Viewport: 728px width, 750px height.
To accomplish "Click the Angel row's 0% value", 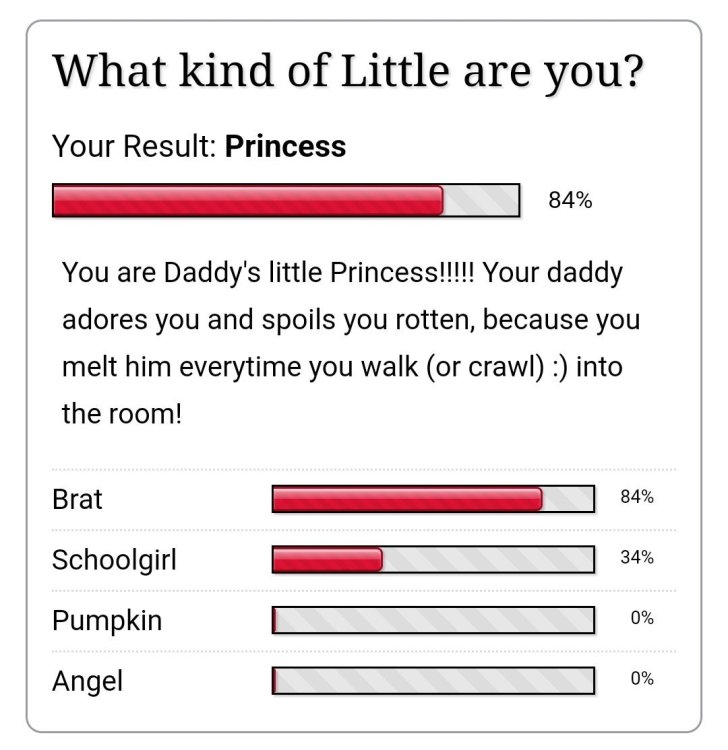I will [642, 678].
